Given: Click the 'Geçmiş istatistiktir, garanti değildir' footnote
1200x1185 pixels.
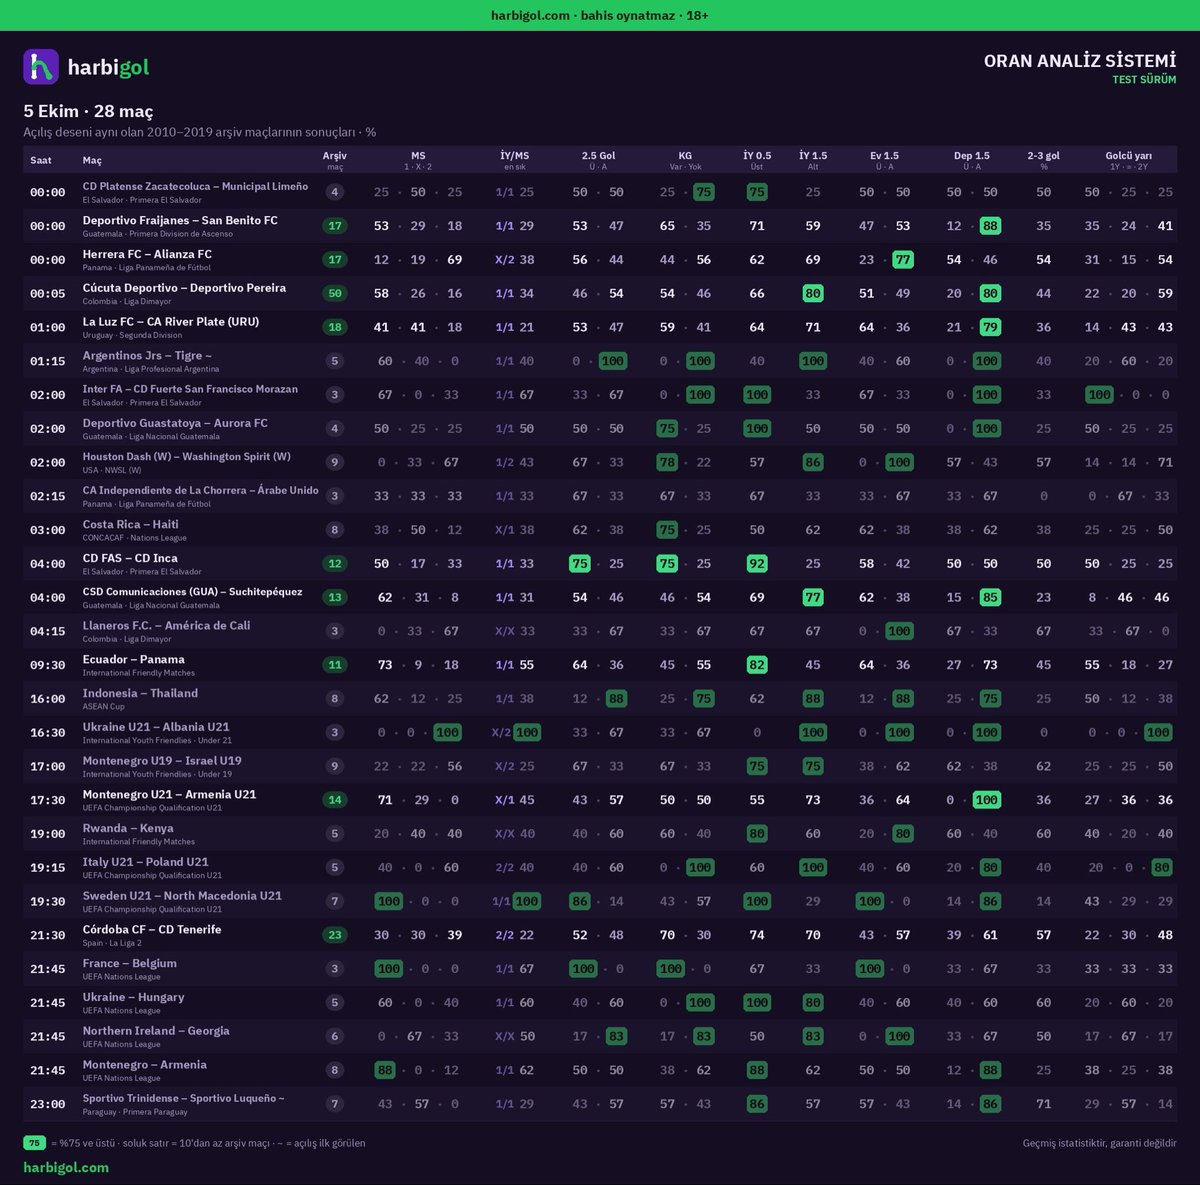Looking at the screenshot, I should (x=1100, y=1143).
